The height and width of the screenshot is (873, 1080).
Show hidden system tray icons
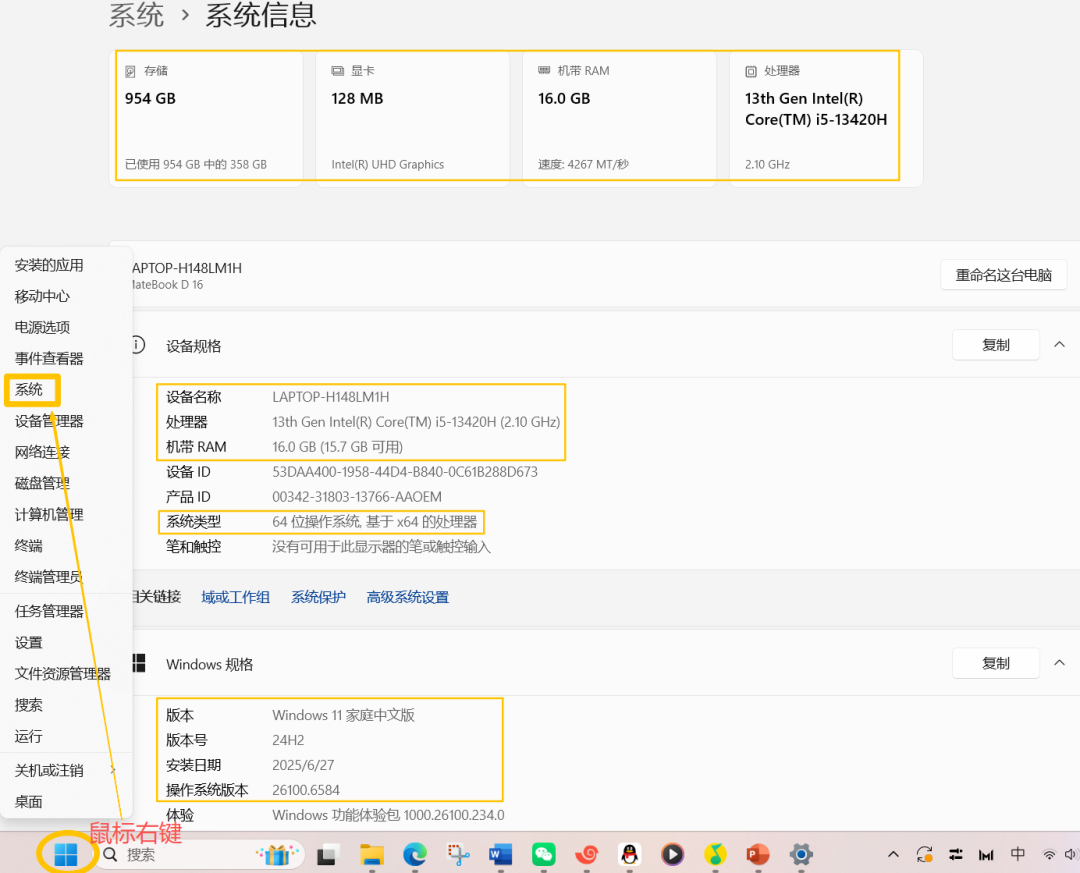coord(893,854)
